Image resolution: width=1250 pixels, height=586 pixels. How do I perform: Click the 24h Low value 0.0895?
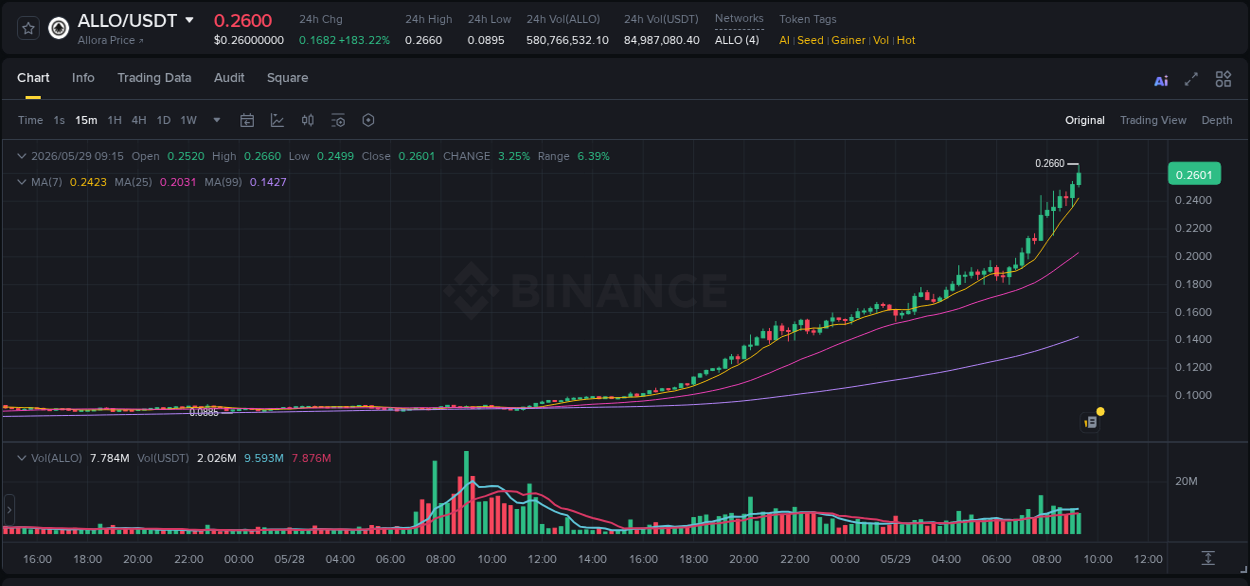click(x=486, y=40)
